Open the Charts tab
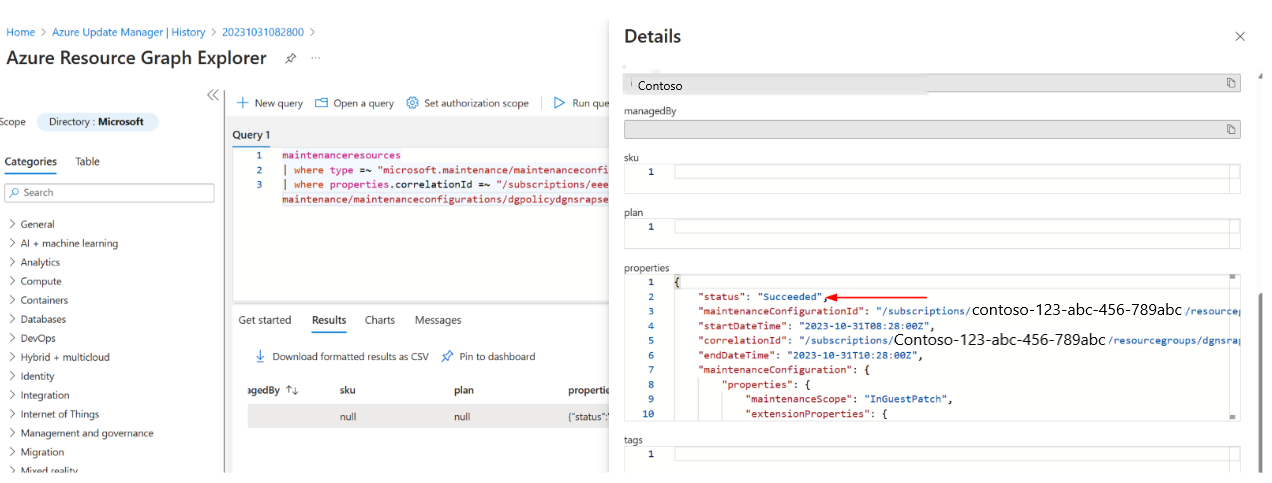Screen dimensions: 1272x483 pyautogui.click(x=380, y=320)
